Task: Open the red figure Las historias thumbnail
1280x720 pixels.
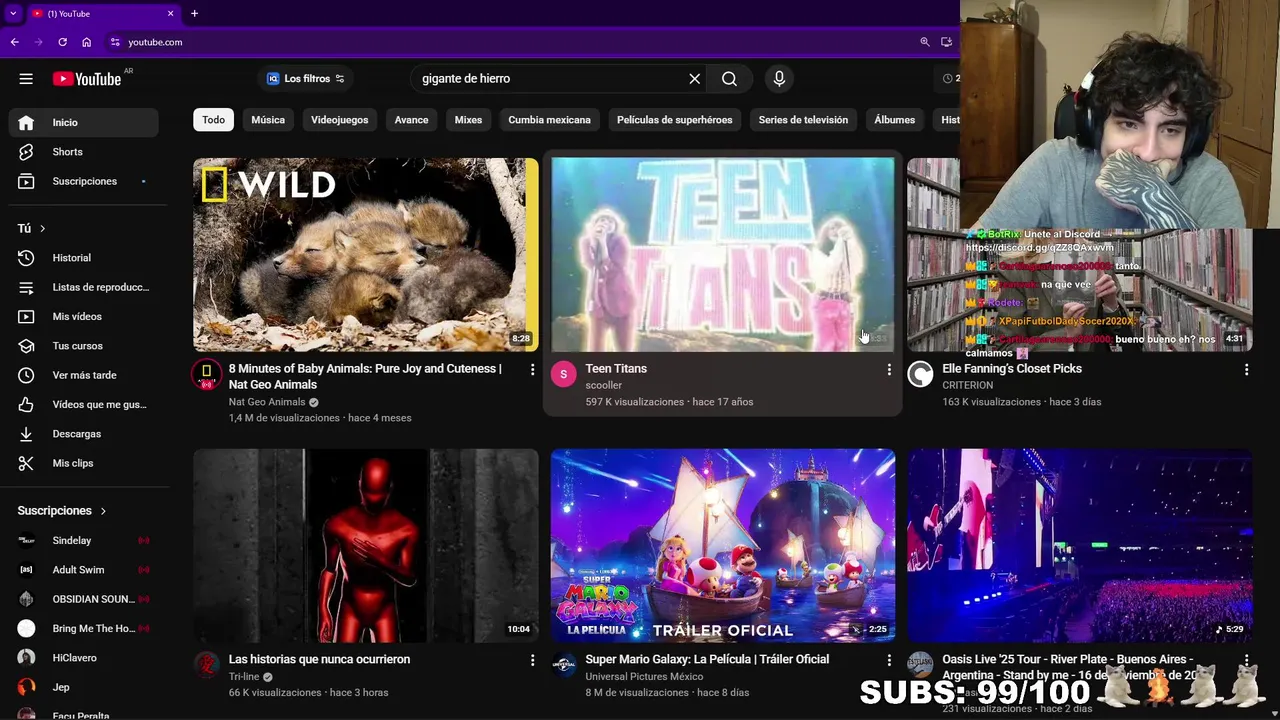Action: pyautogui.click(x=366, y=545)
